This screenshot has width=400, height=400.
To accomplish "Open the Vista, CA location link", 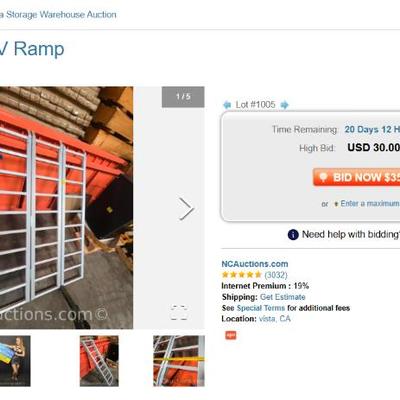I will tap(275, 319).
